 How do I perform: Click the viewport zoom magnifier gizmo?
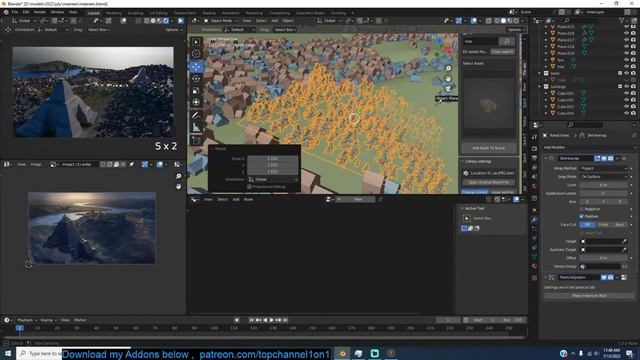(x=448, y=69)
